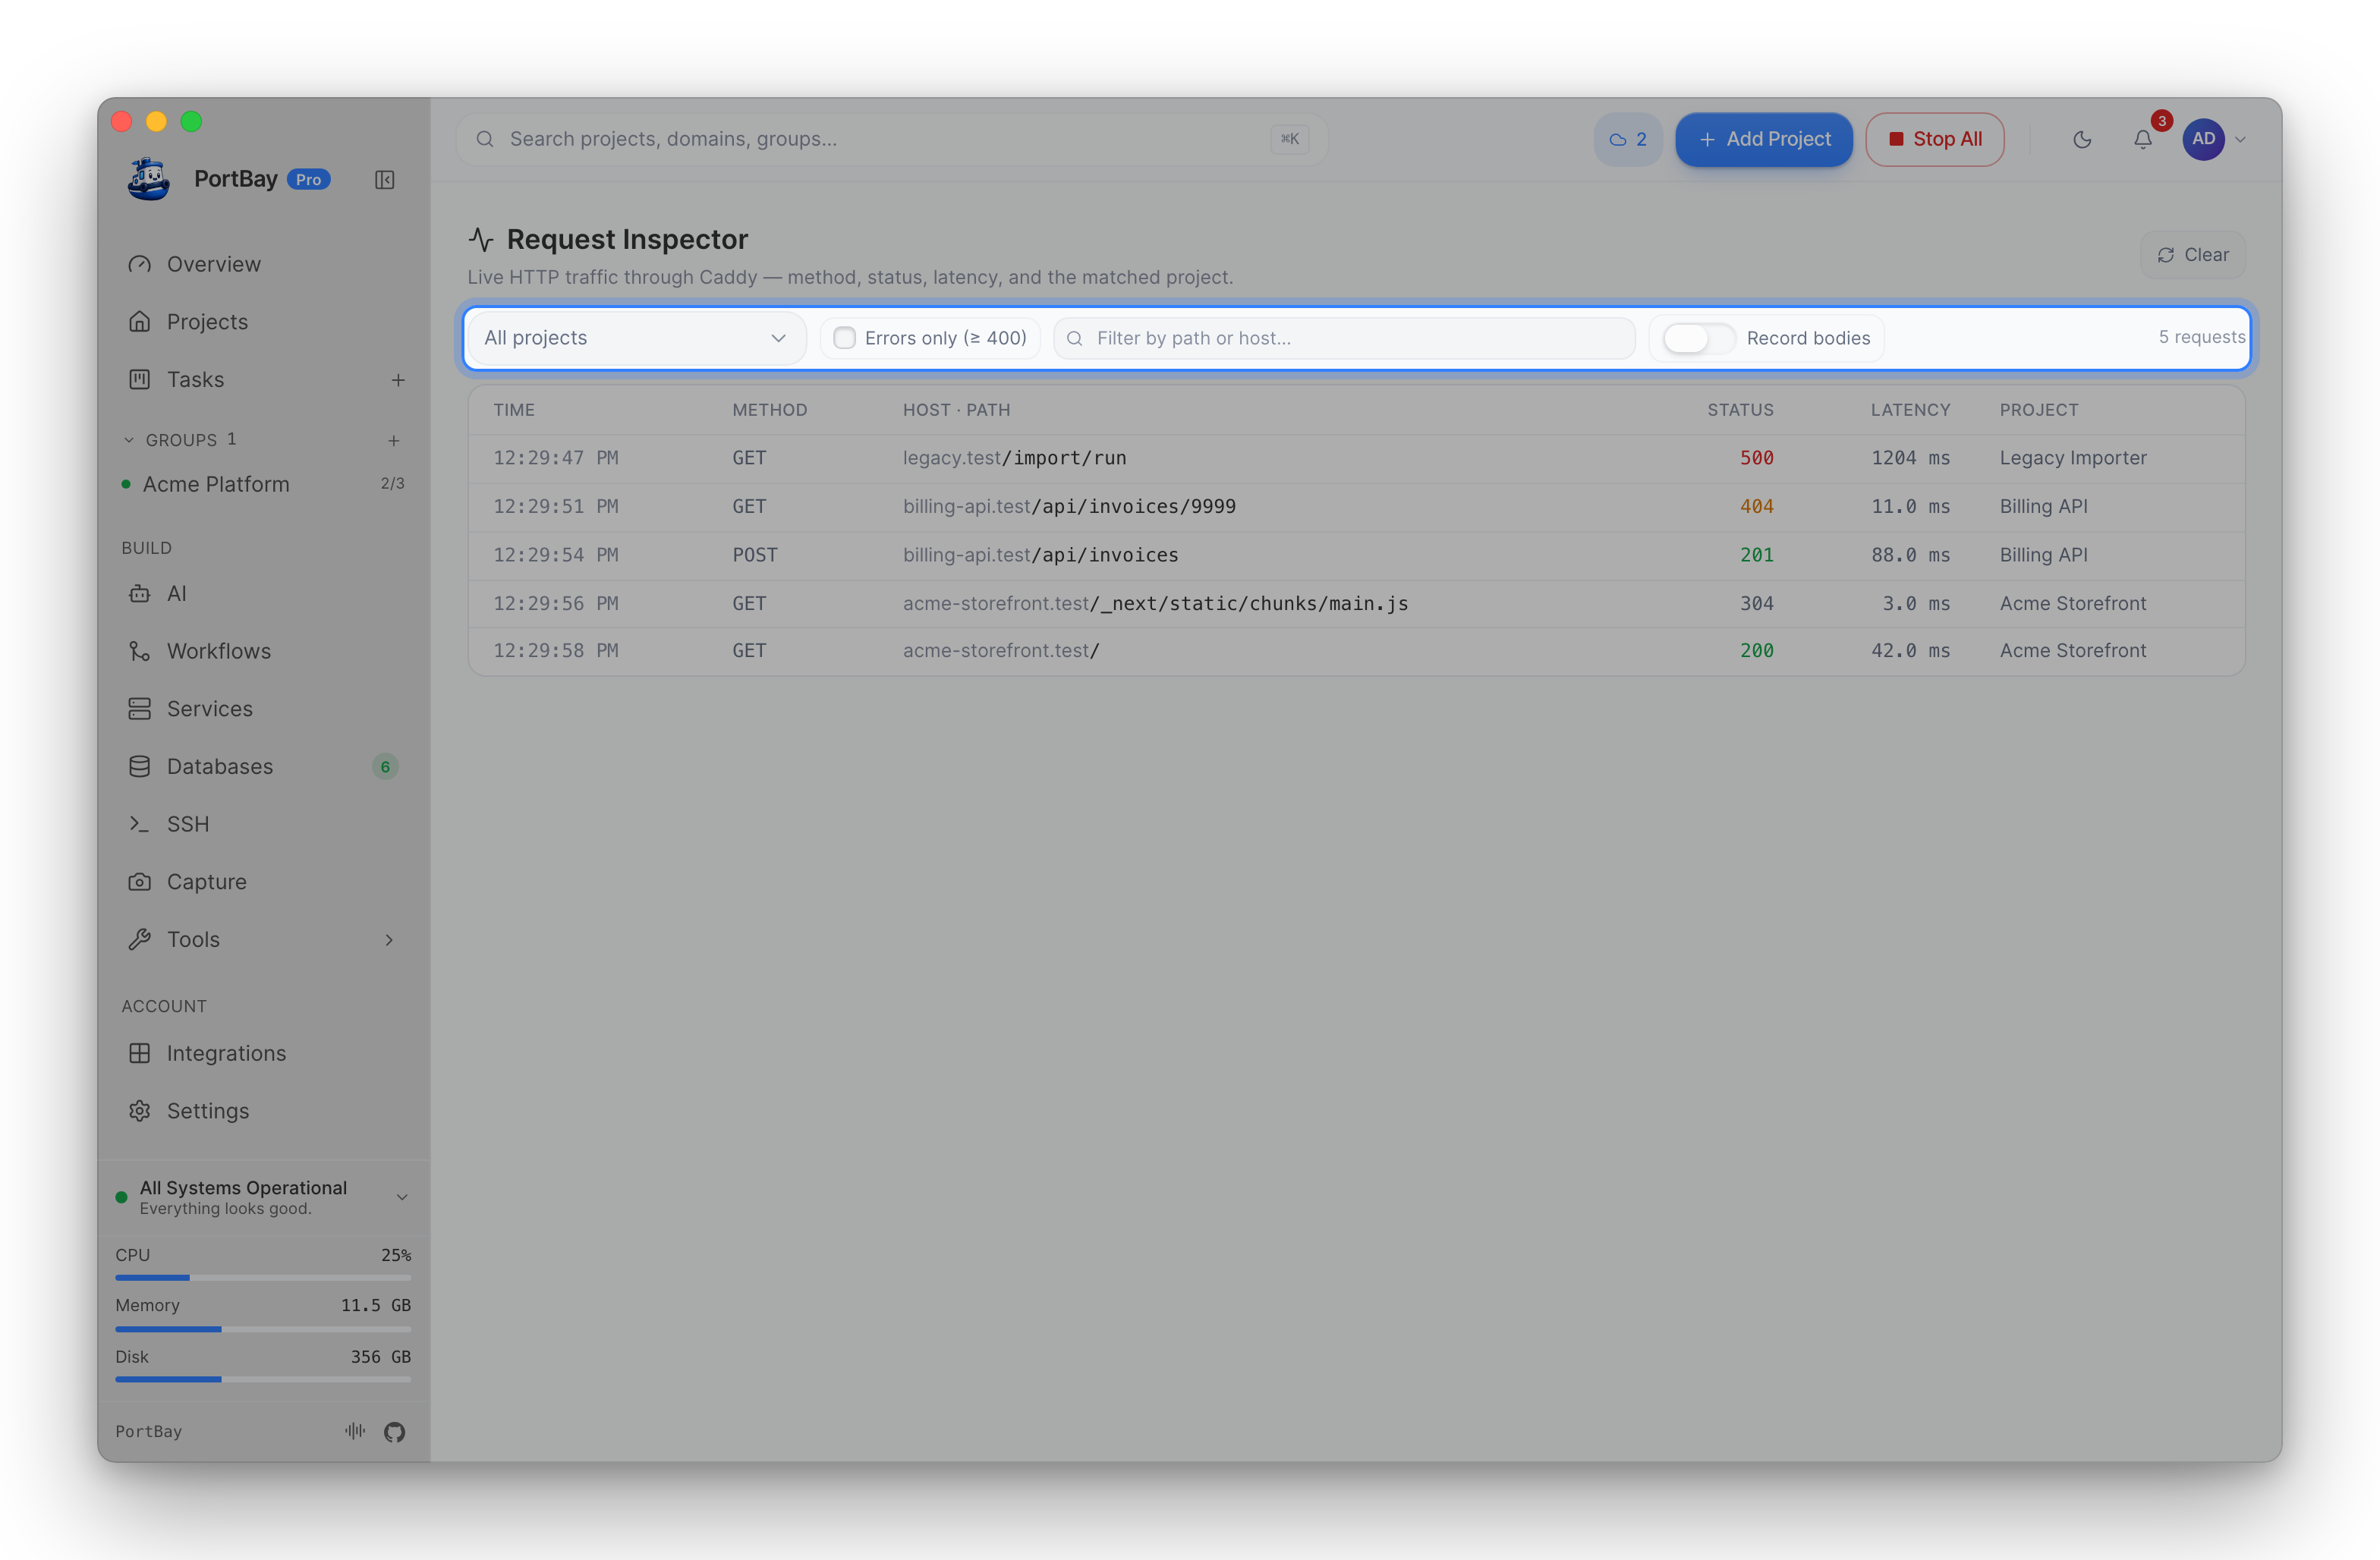Viewport: 2380px width, 1560px height.
Task: Collapse the Groups section chevron
Action: 128,440
